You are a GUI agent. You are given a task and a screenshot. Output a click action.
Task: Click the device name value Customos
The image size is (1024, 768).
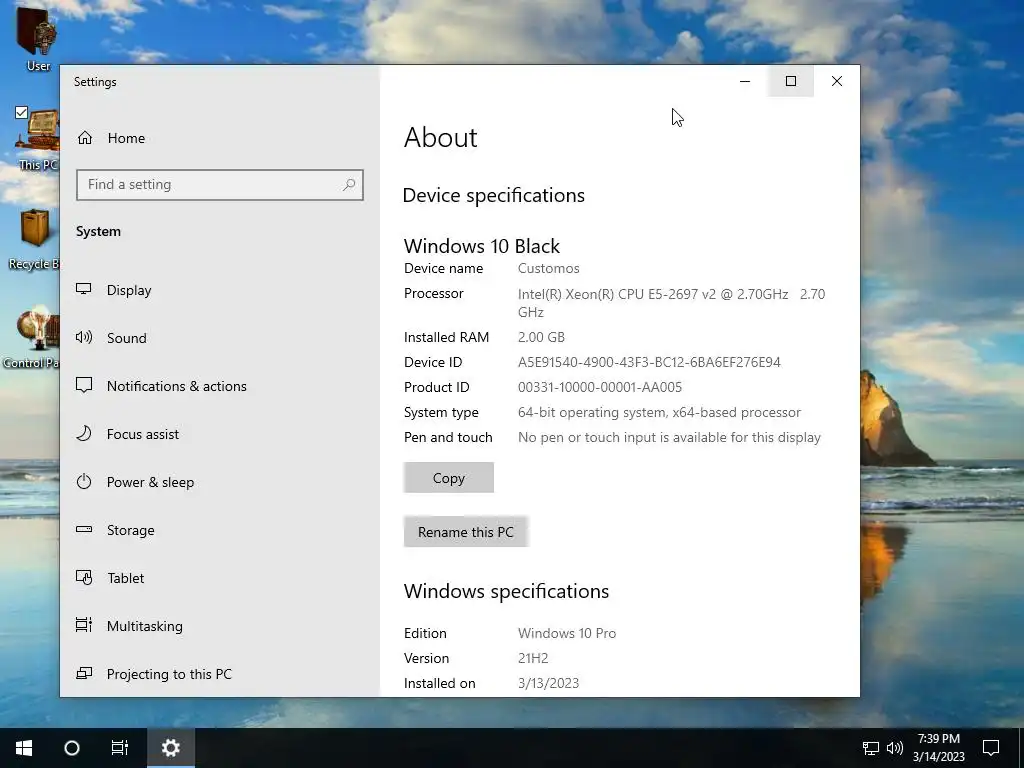(x=549, y=268)
